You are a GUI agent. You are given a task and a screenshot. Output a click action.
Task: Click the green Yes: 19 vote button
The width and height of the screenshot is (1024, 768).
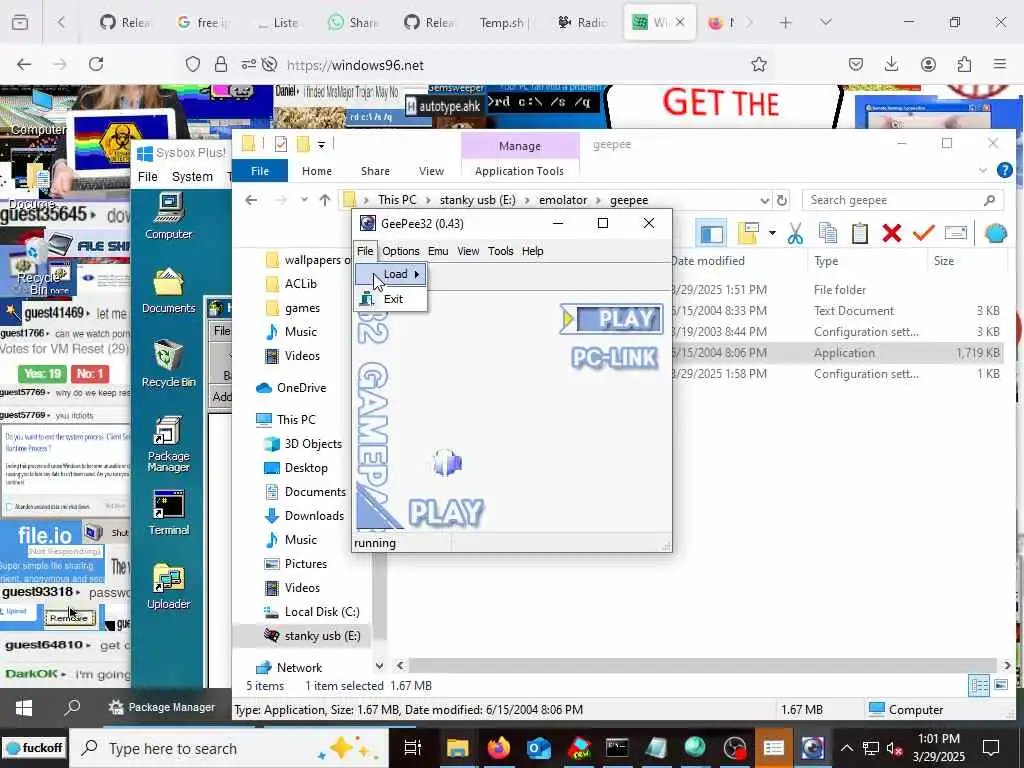(42, 374)
